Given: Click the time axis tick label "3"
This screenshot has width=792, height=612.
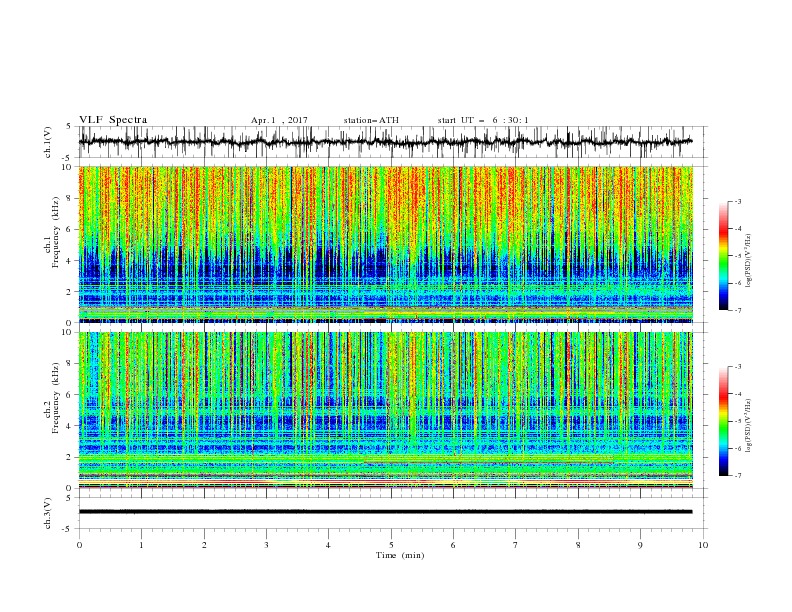Looking at the screenshot, I should pyautogui.click(x=266, y=545).
